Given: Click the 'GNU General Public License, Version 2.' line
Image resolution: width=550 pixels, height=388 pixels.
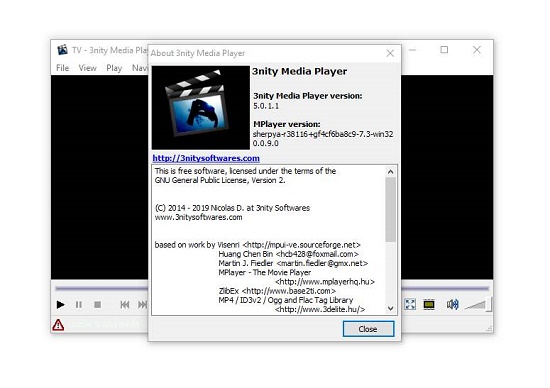Looking at the screenshot, I should [220, 180].
